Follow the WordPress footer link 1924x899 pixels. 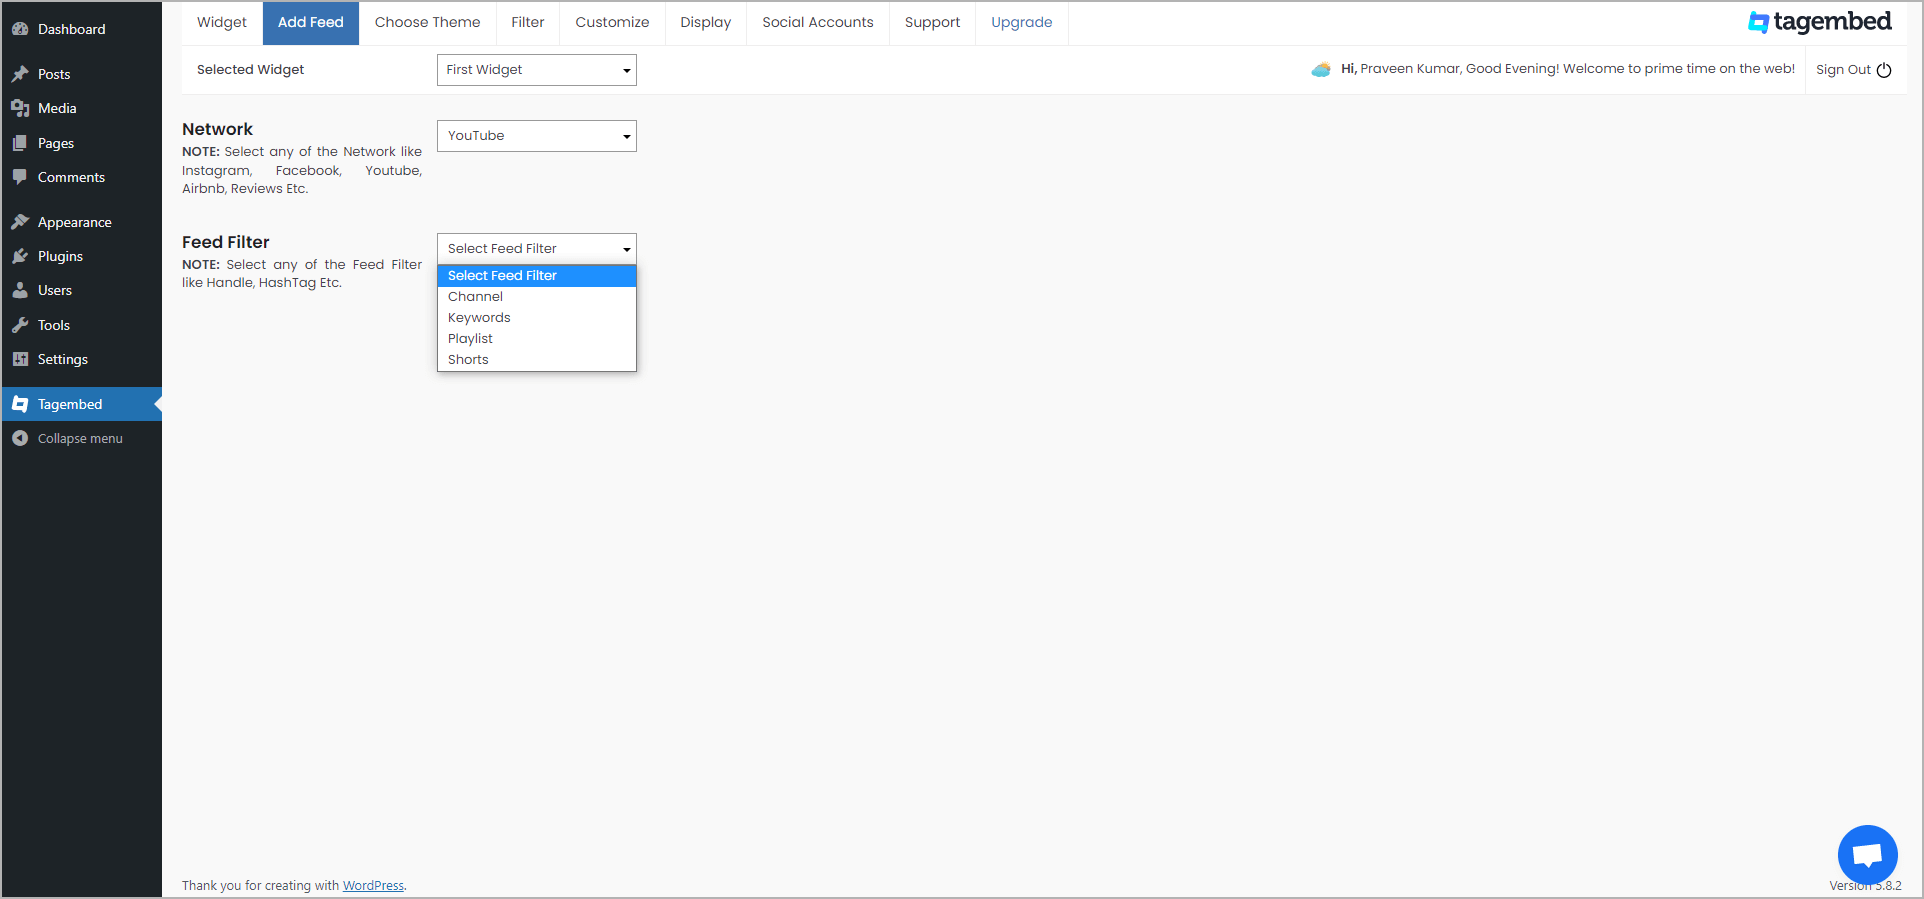373,886
